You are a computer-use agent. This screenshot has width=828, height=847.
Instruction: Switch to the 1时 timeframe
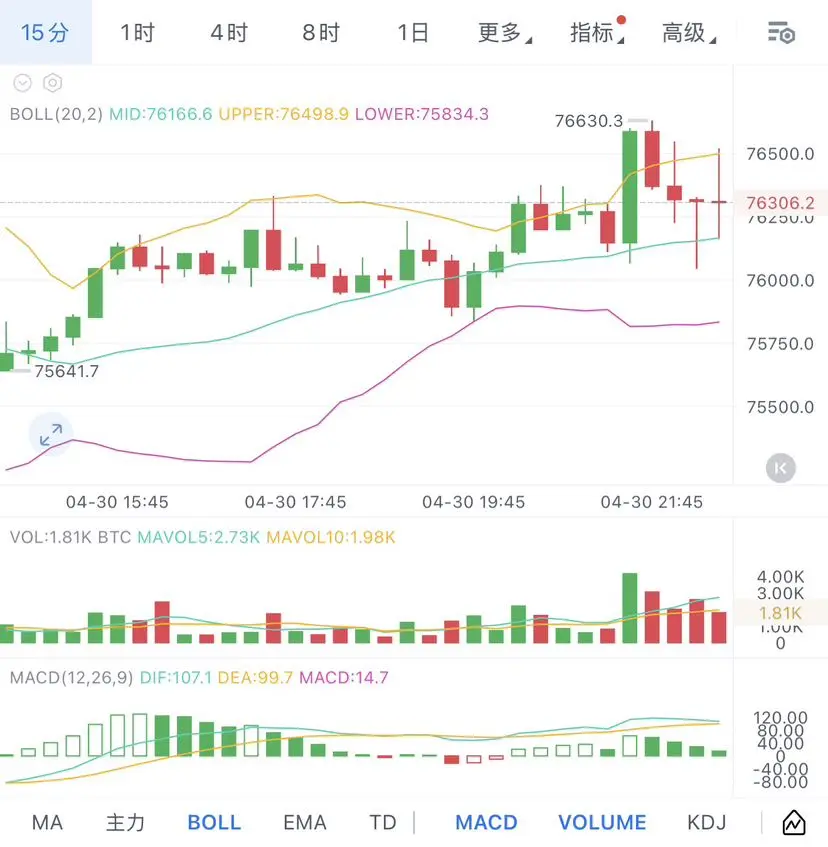pyautogui.click(x=137, y=32)
